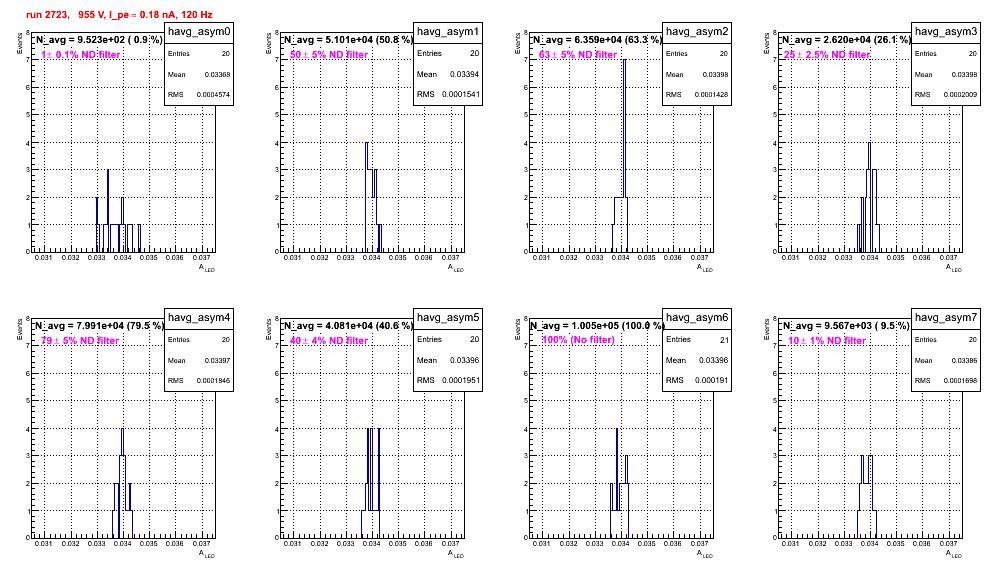Click the magenta 79± 5% ND filter label

point(80,341)
